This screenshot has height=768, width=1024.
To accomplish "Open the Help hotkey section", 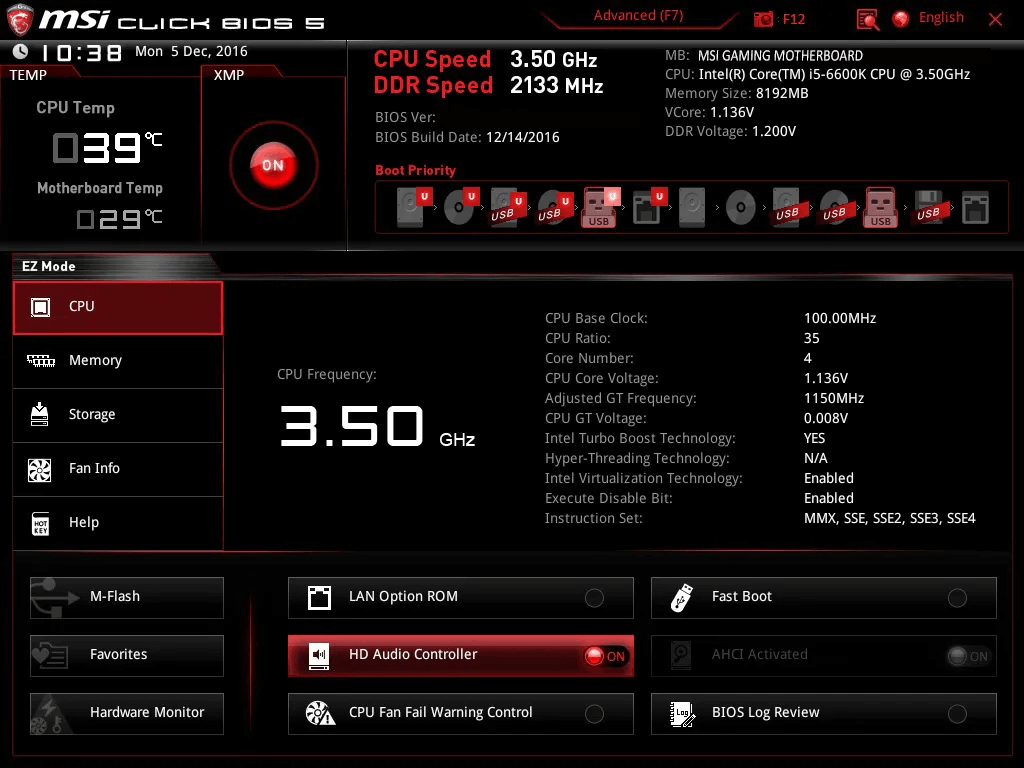I will pyautogui.click(x=84, y=523).
